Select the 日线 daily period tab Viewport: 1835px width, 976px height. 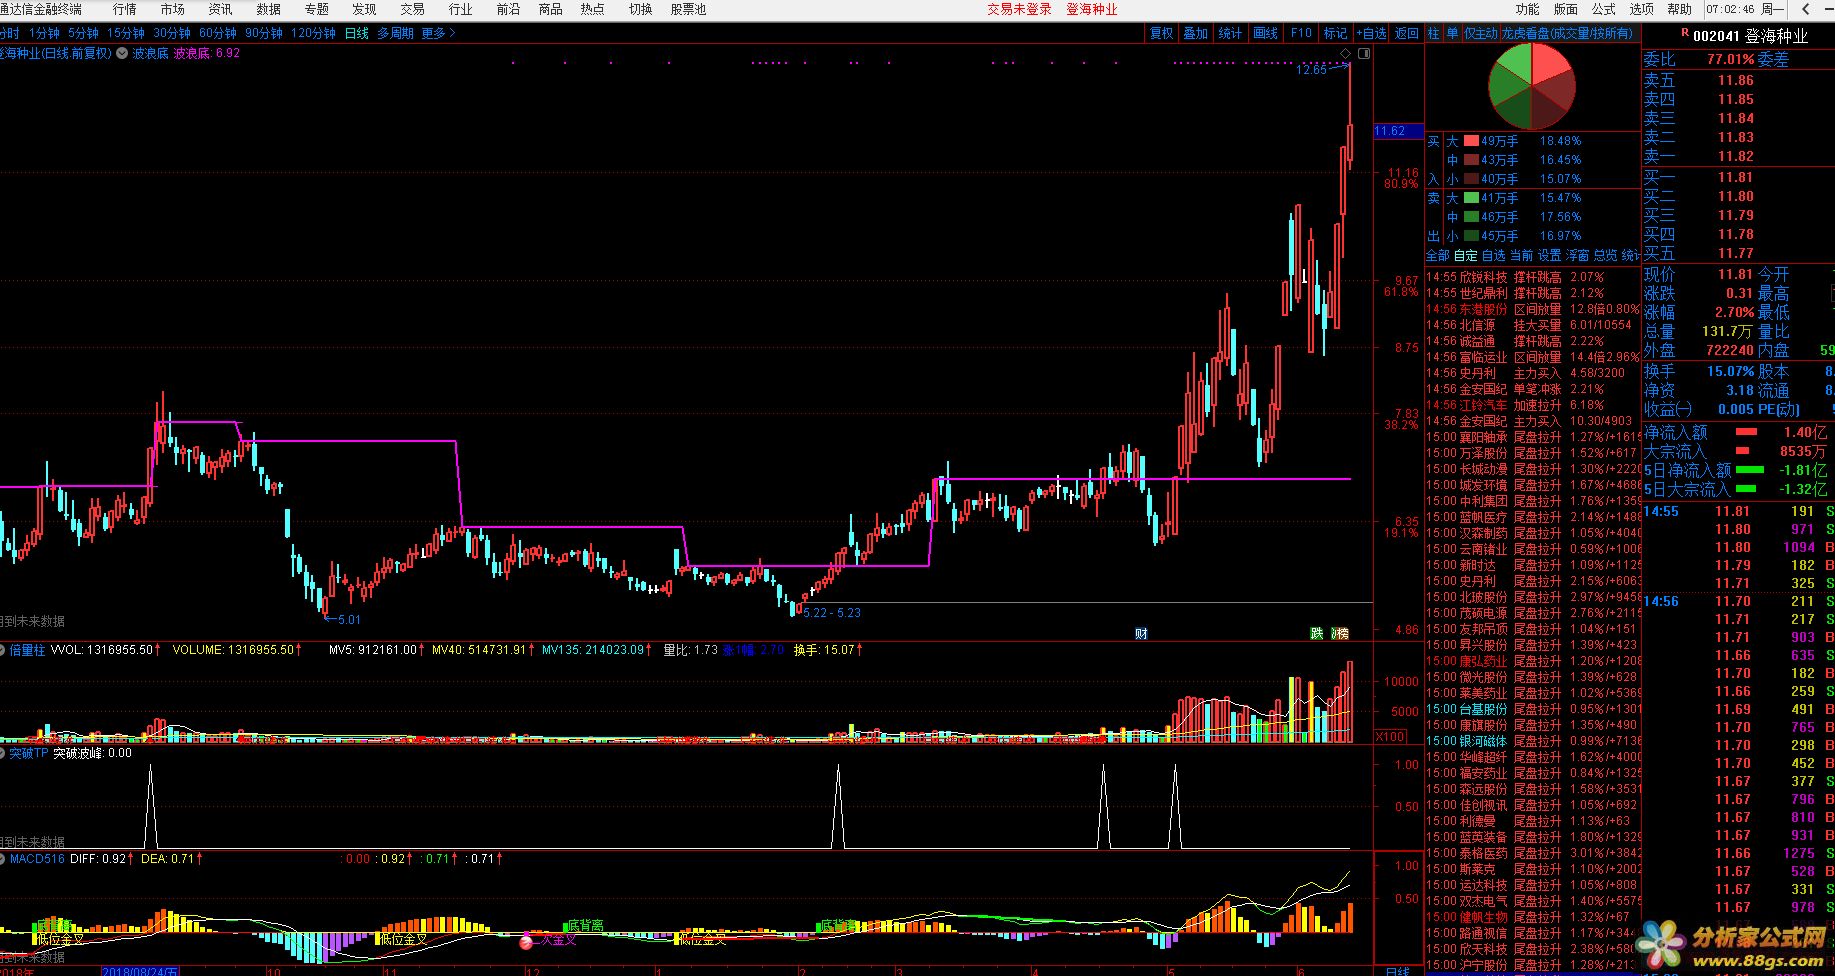click(x=357, y=33)
